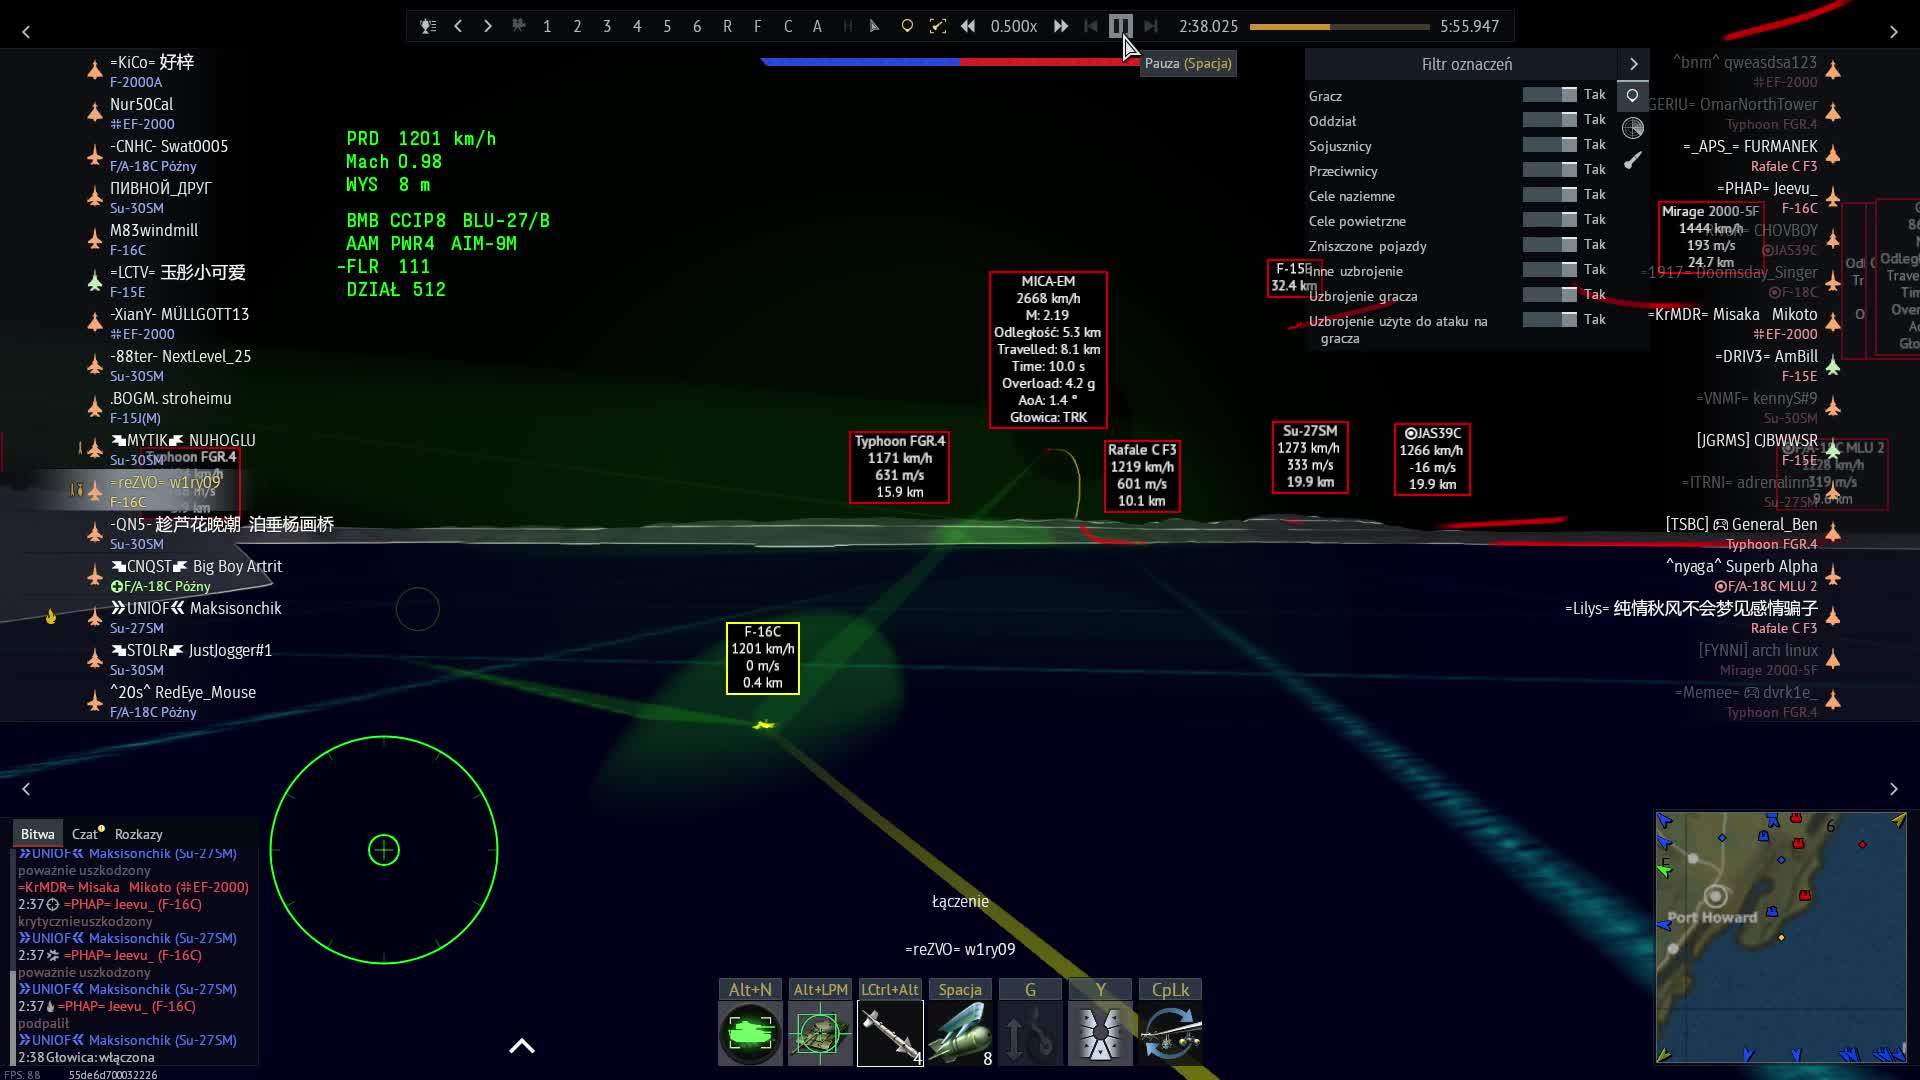Switch to the Rozkazy tab
The height and width of the screenshot is (1080, 1920).
click(138, 834)
